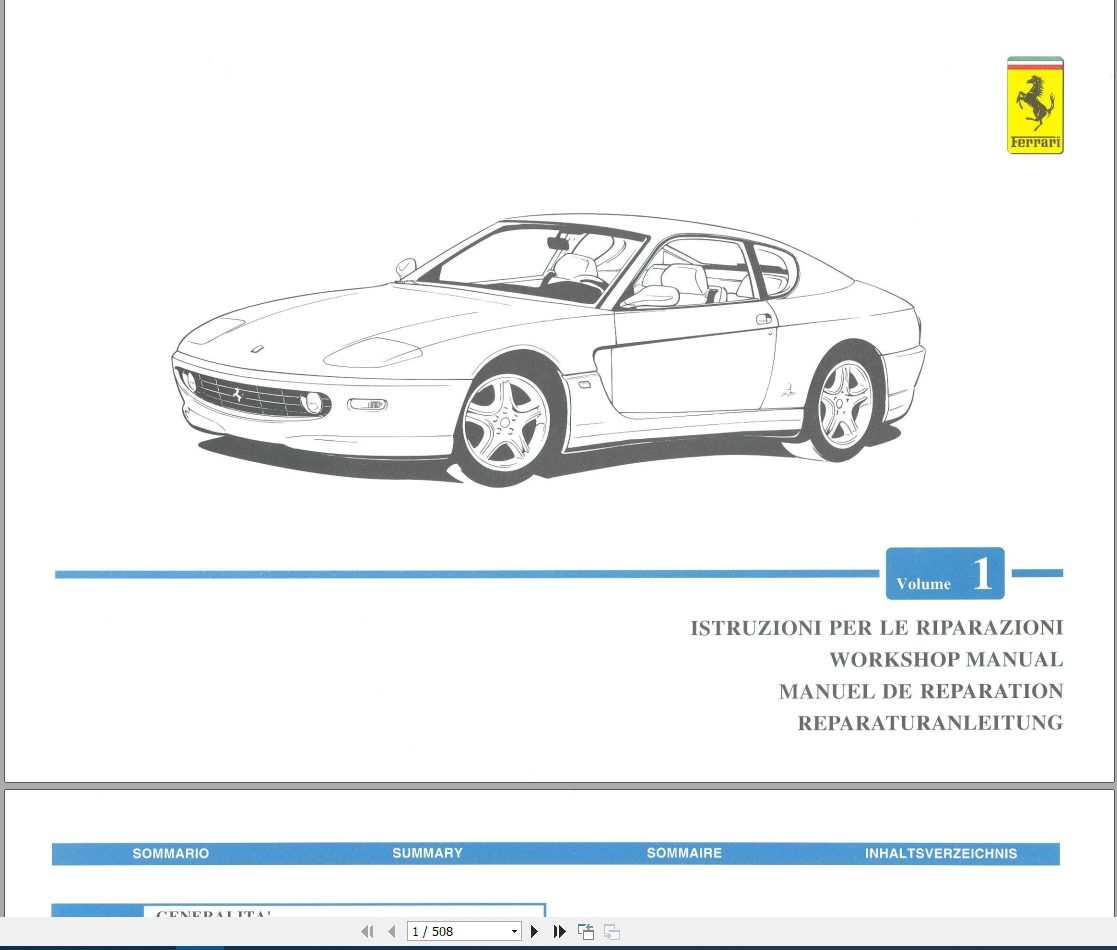Viewport: 1117px width, 950px height.
Task: Click the Ferrari car illustration
Action: pos(548,349)
